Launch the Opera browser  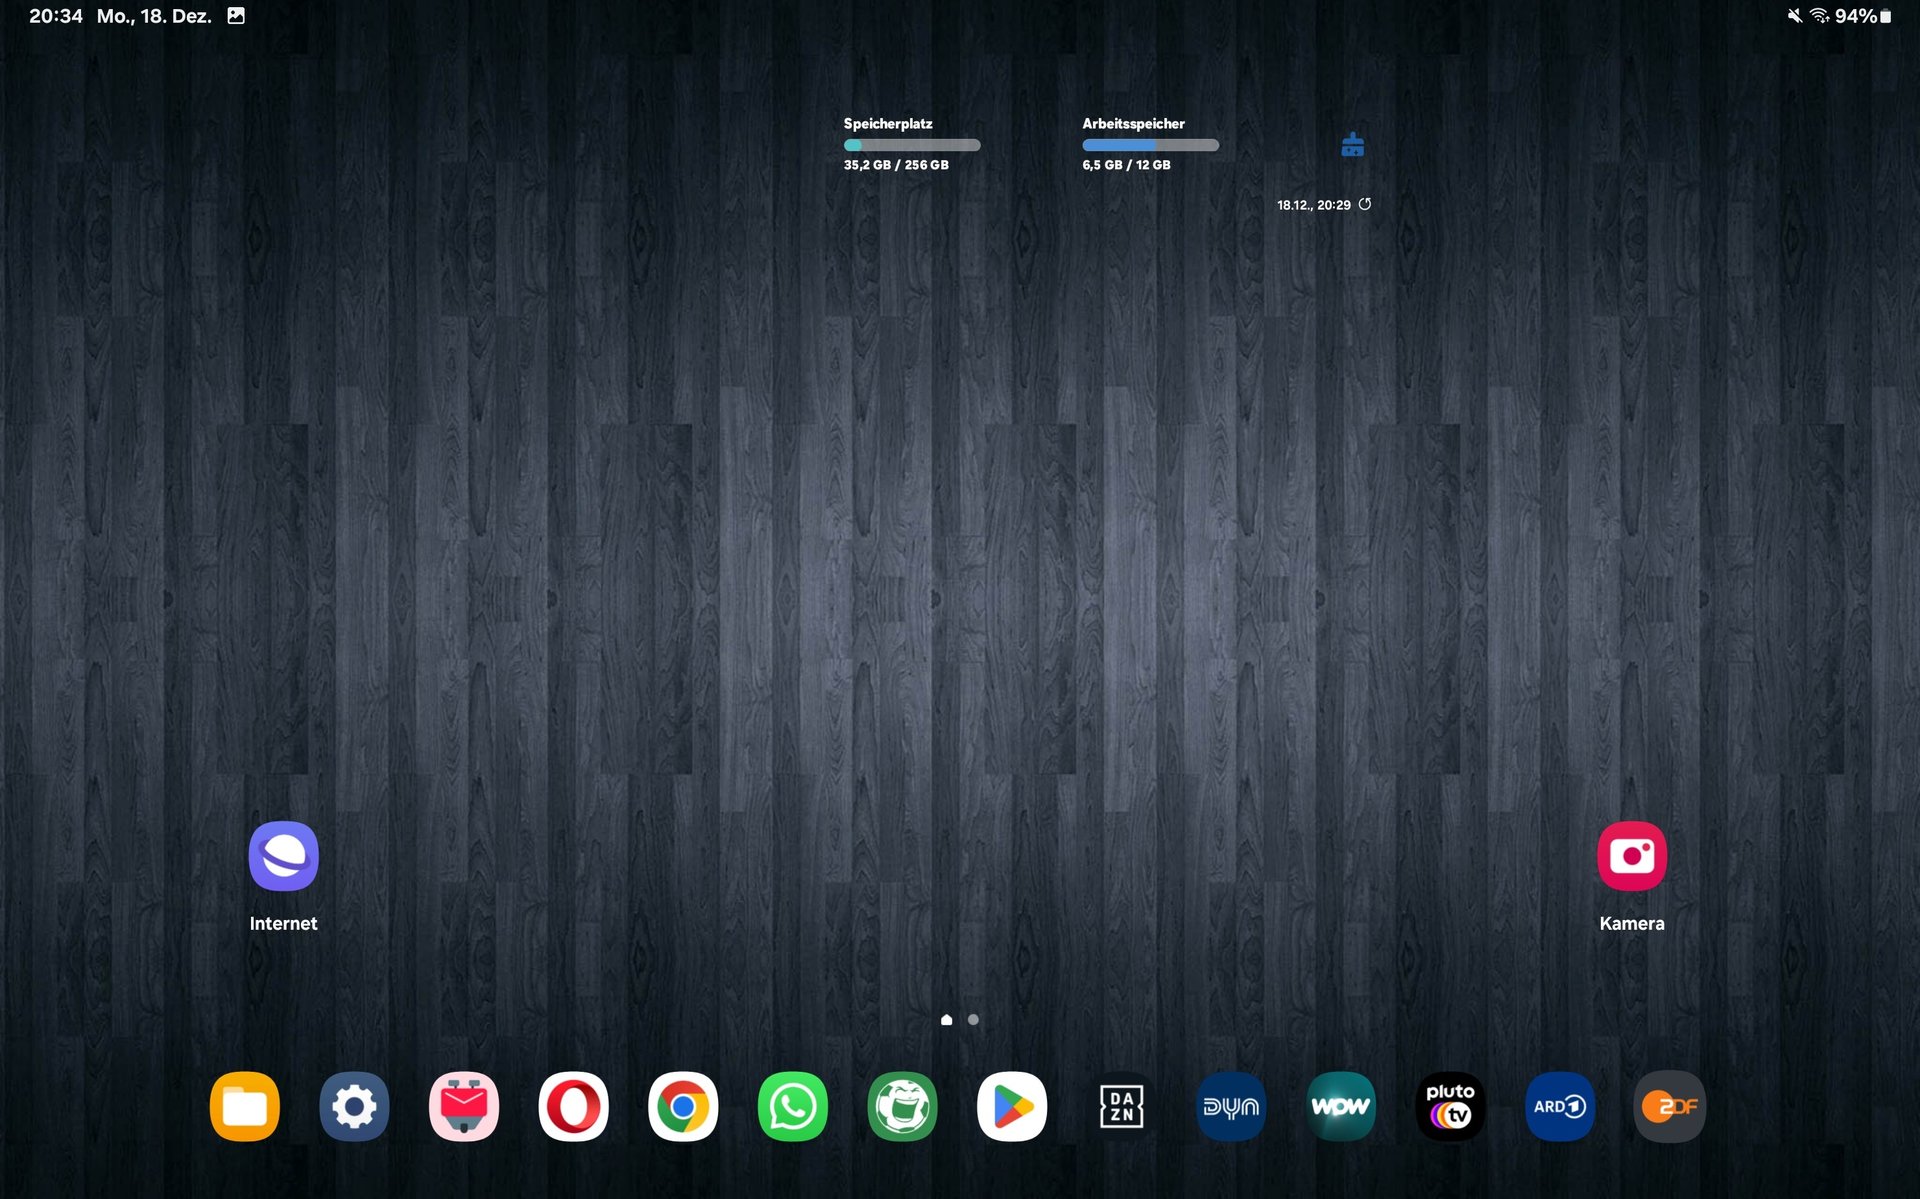point(573,1106)
